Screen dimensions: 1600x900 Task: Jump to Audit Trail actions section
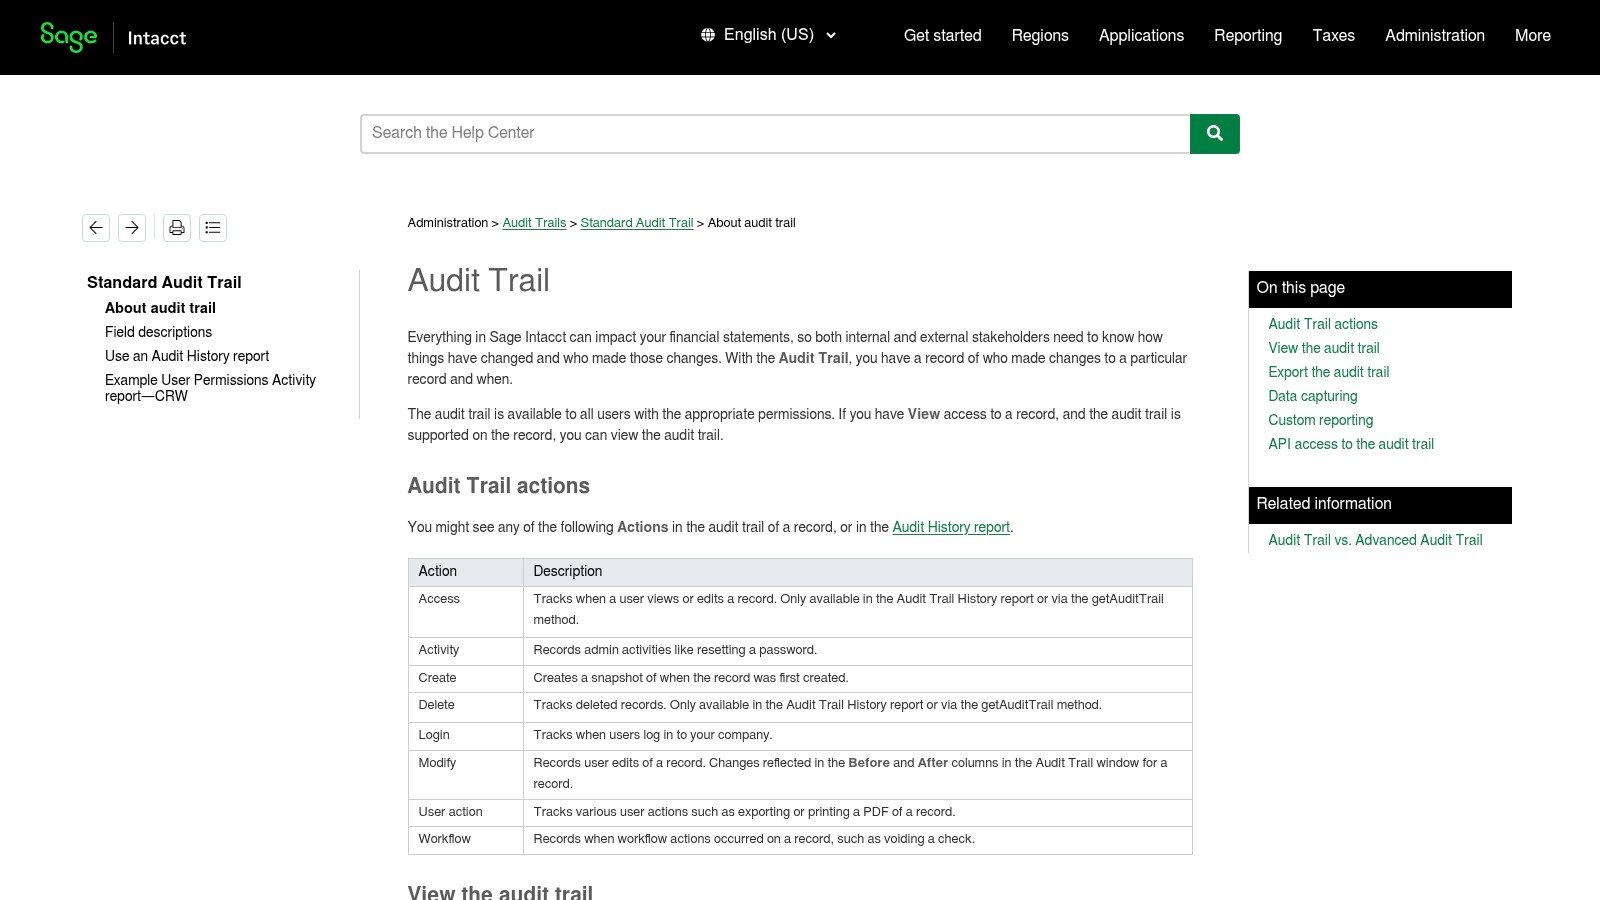[1323, 324]
